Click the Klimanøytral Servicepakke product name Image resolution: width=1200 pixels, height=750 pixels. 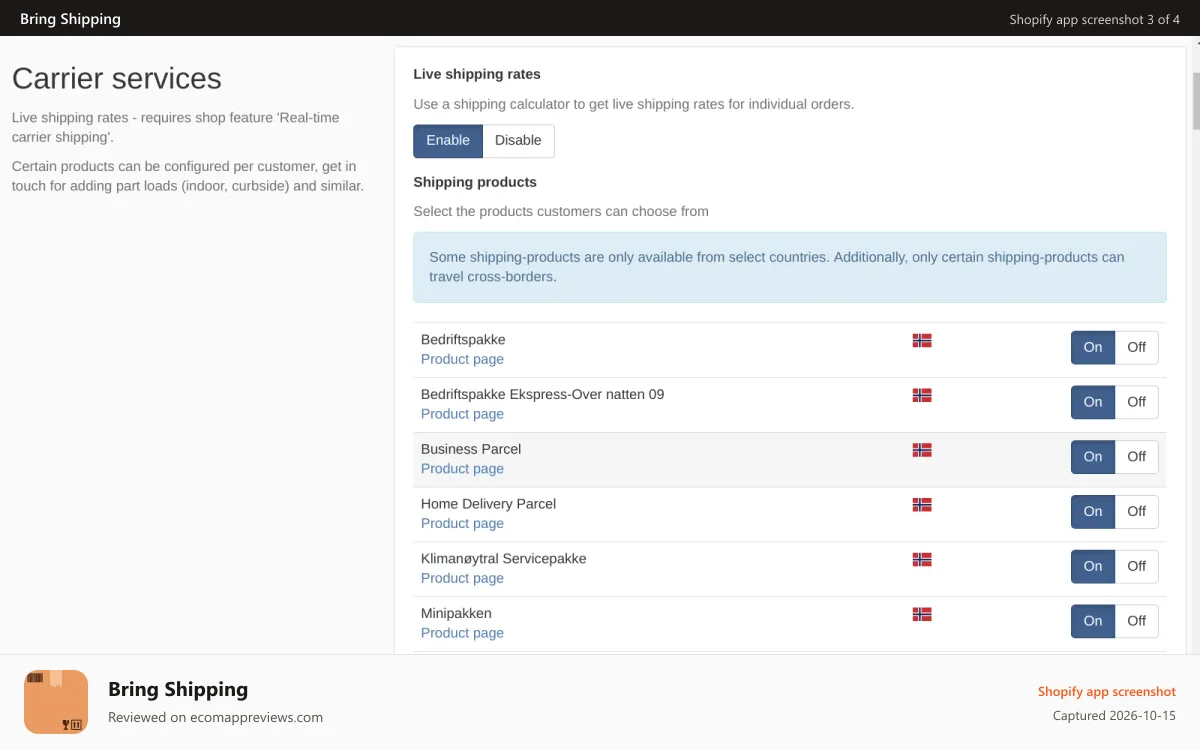point(504,559)
